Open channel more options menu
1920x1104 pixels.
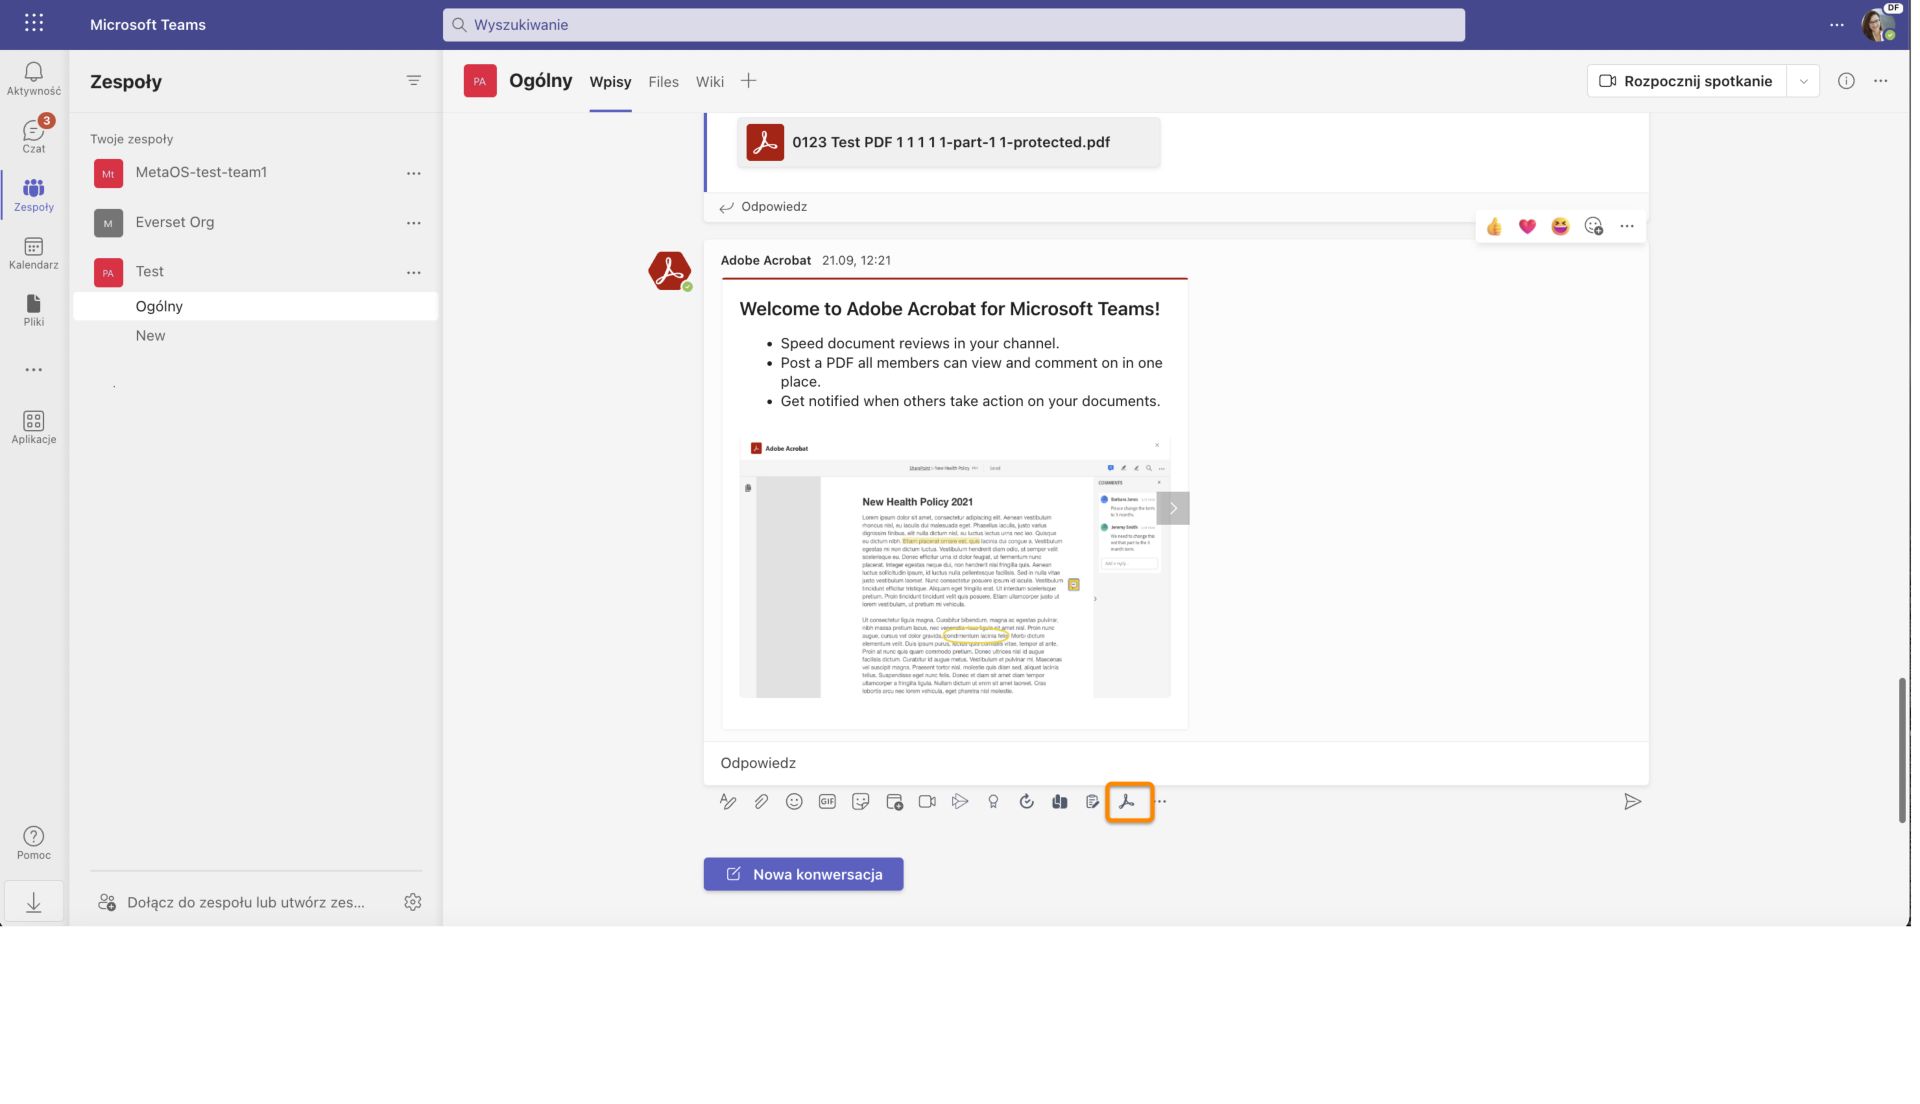tap(1881, 81)
